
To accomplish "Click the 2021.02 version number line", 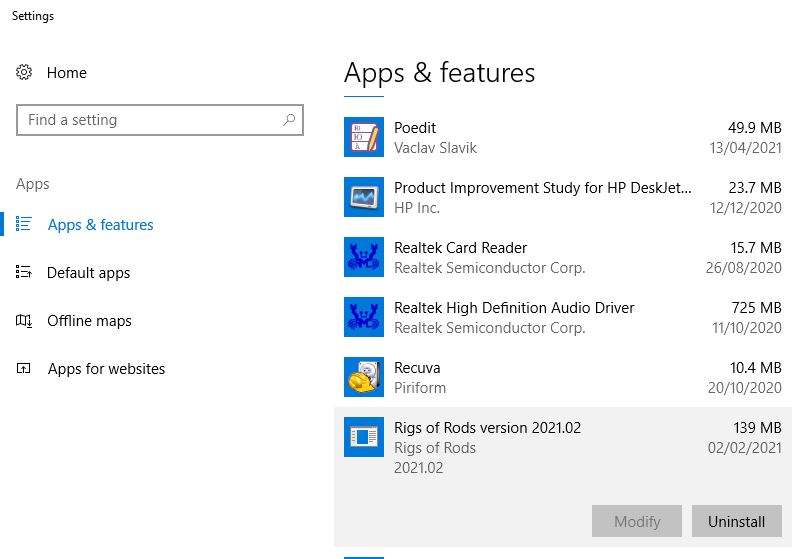I will [x=418, y=468].
